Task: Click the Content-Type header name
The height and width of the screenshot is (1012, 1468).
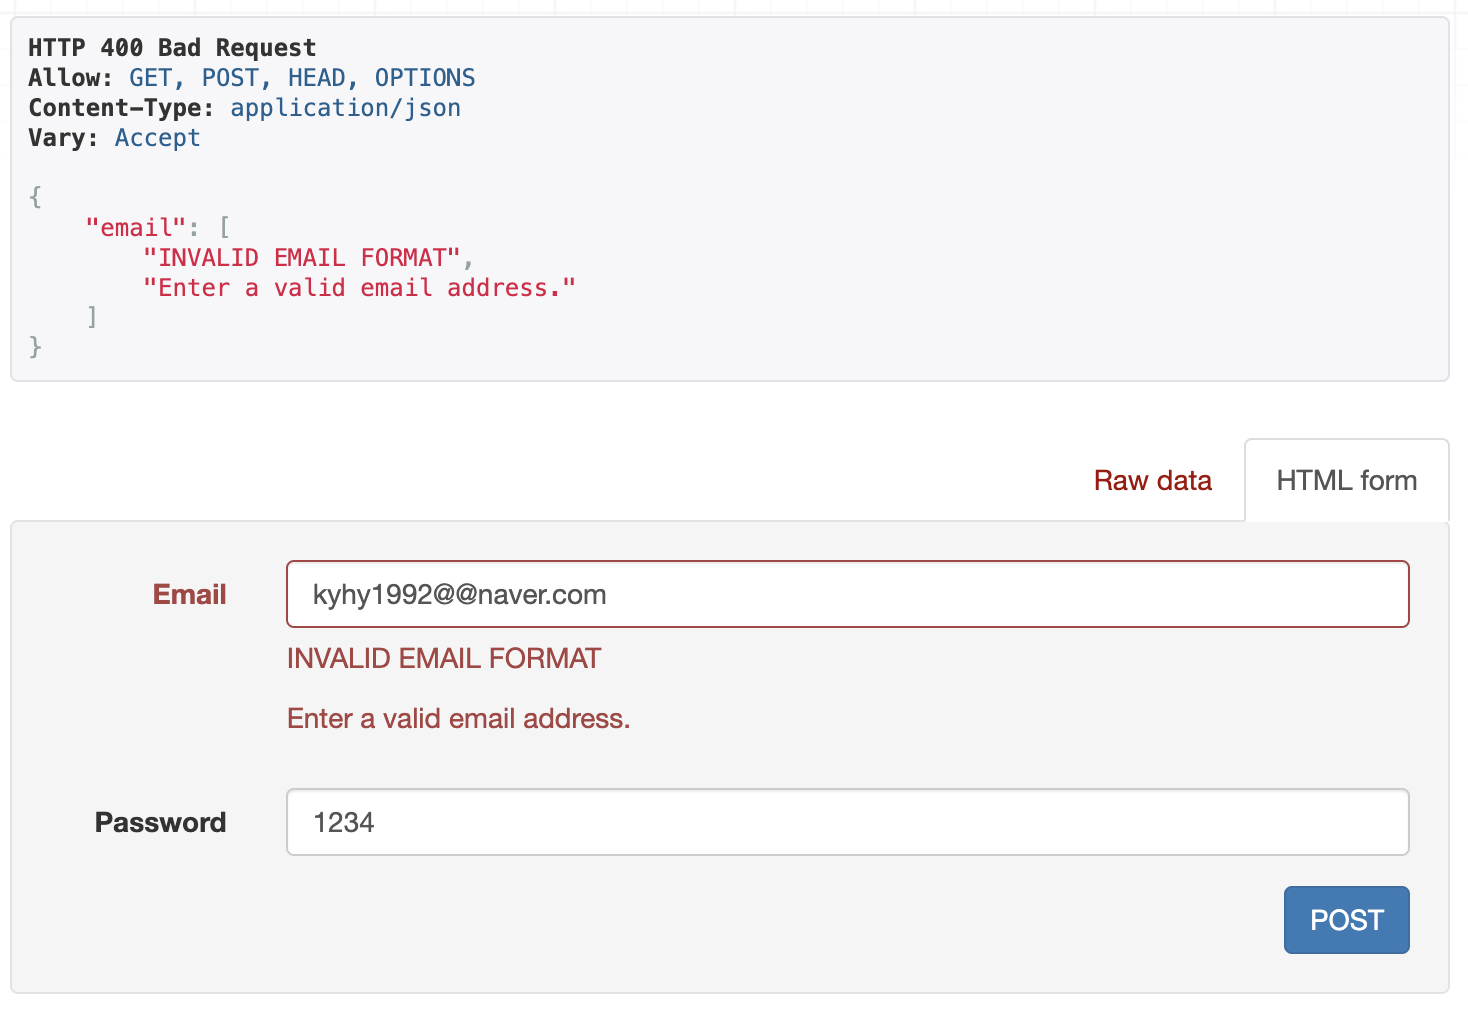Action: tap(119, 108)
